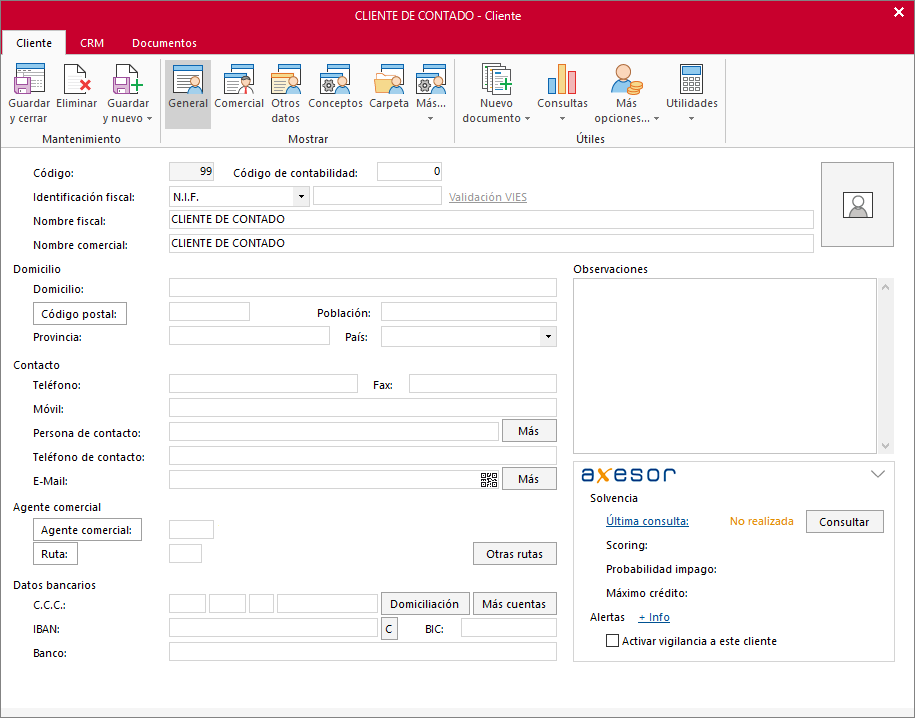This screenshot has height=718, width=915.
Task: Open the País dropdown list
Action: coord(547,337)
